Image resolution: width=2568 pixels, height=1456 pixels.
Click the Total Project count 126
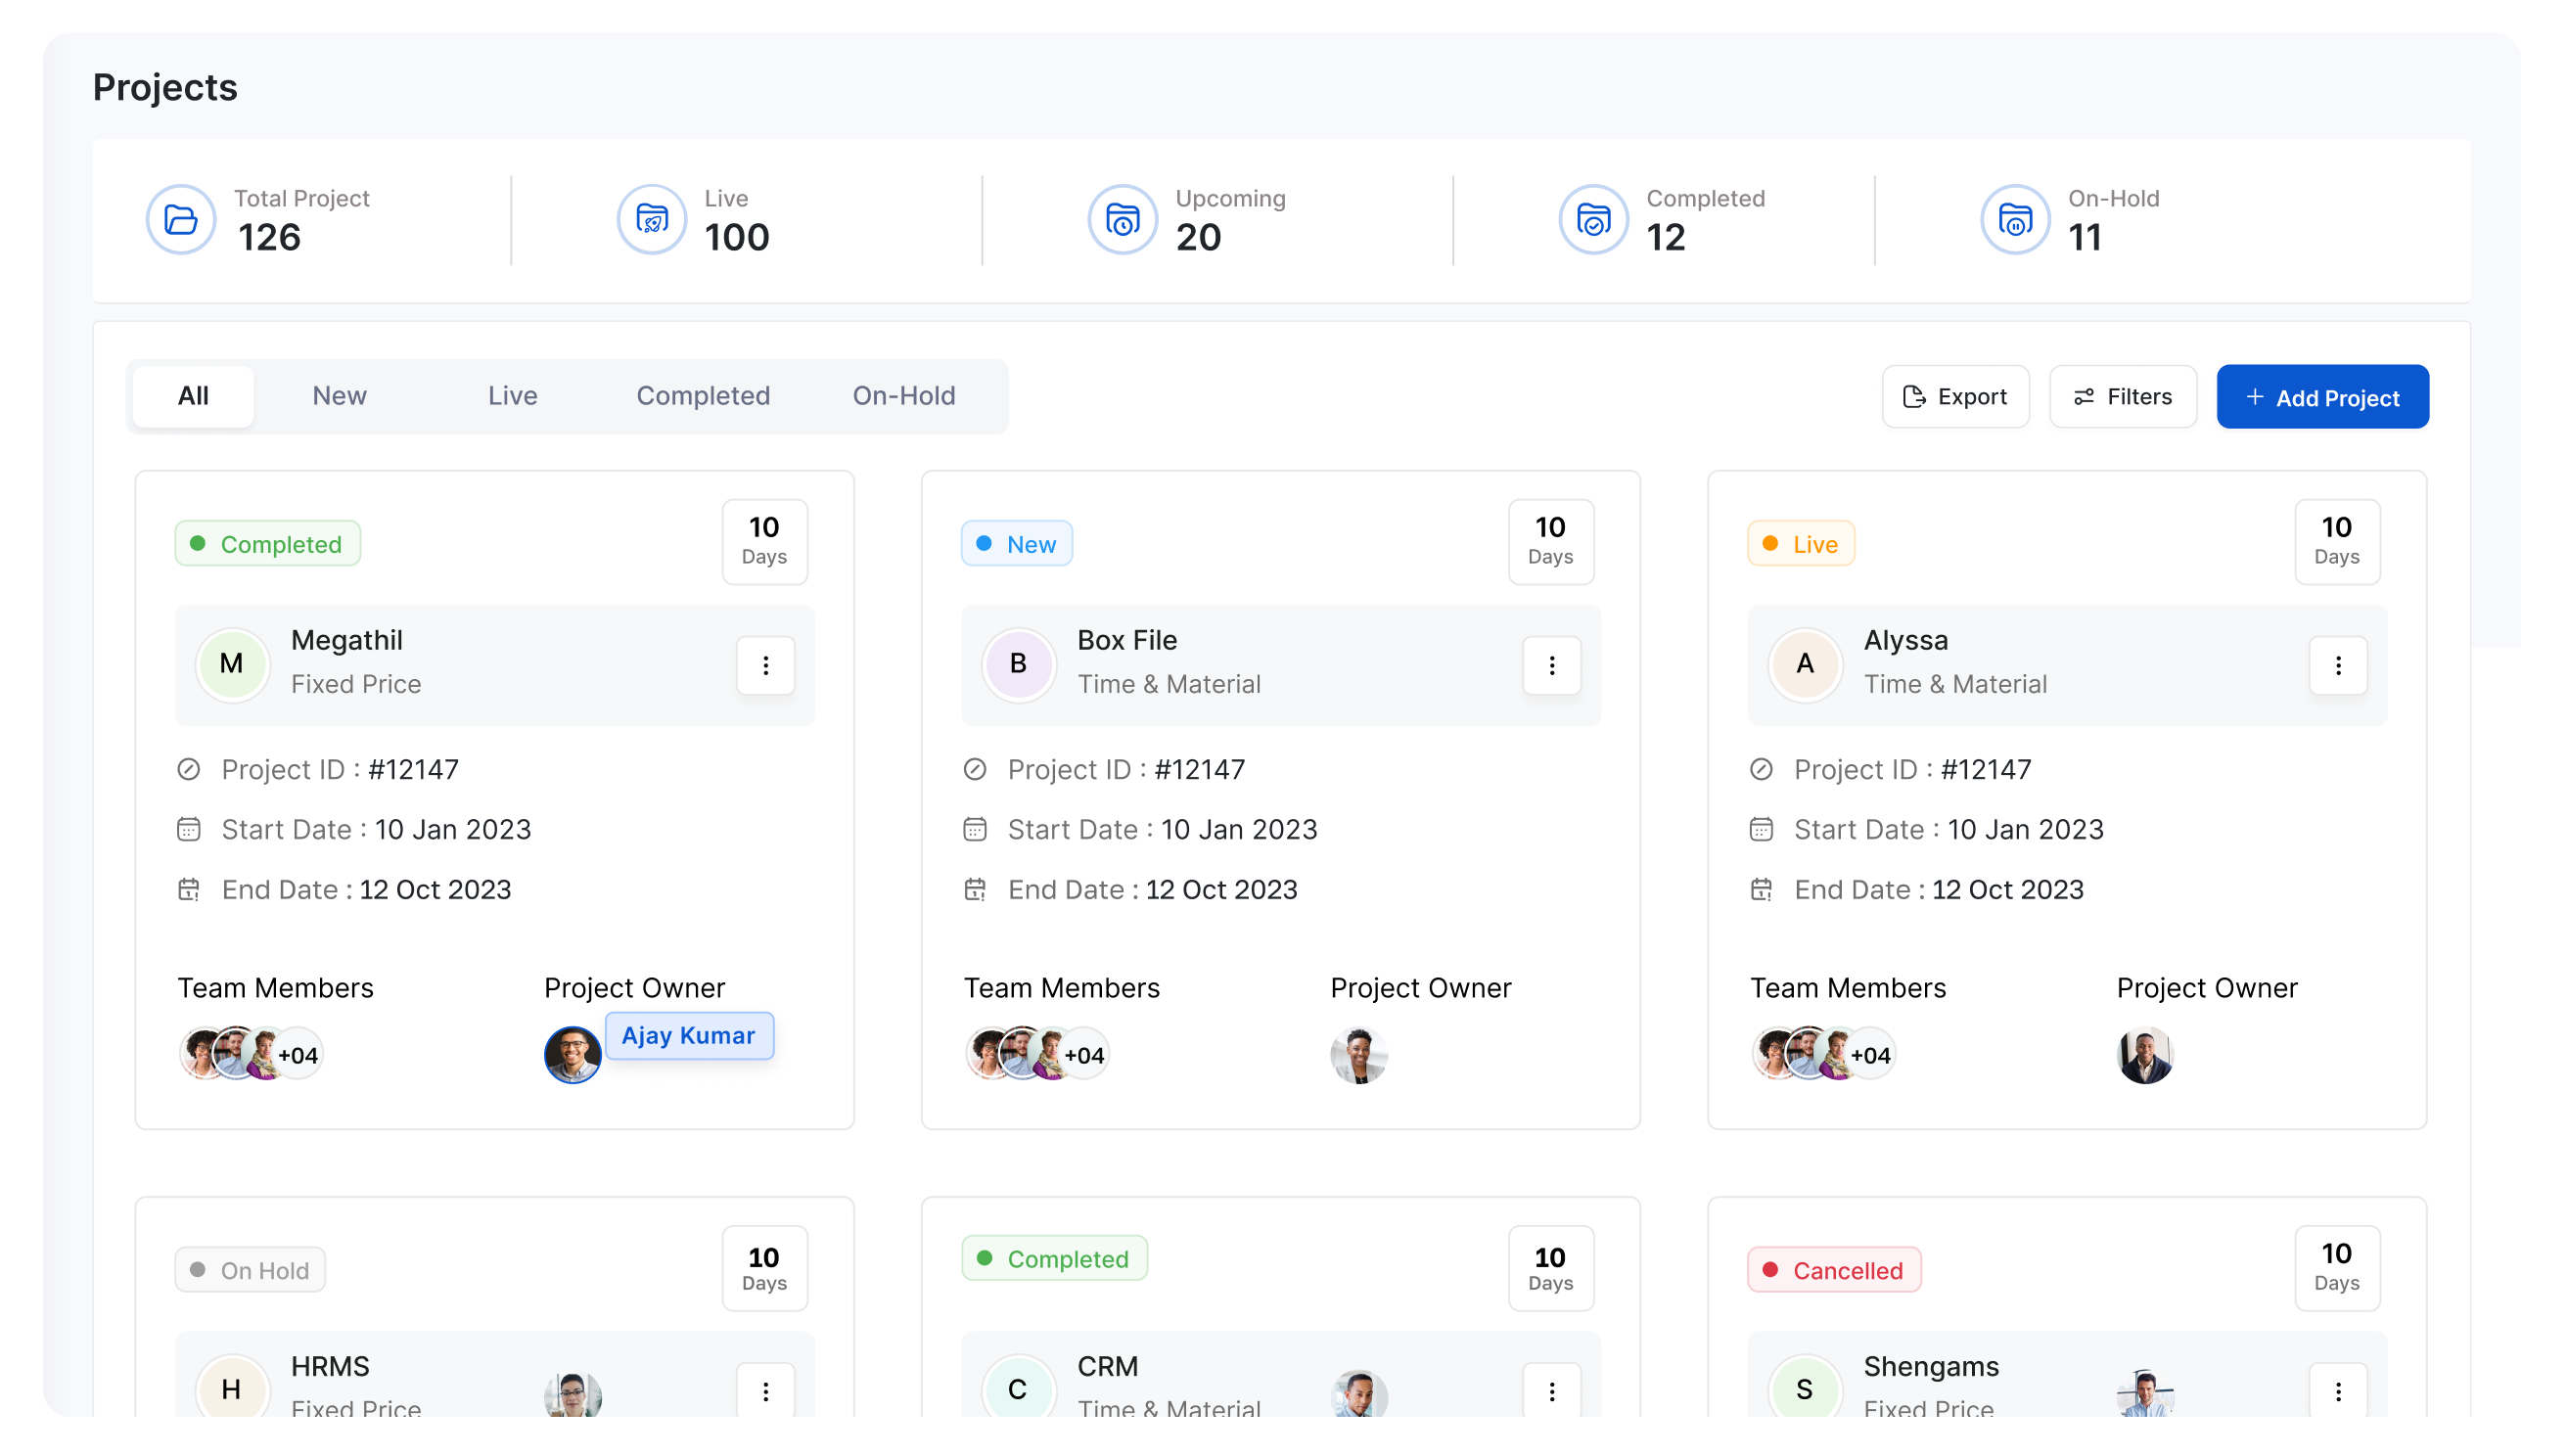[269, 237]
